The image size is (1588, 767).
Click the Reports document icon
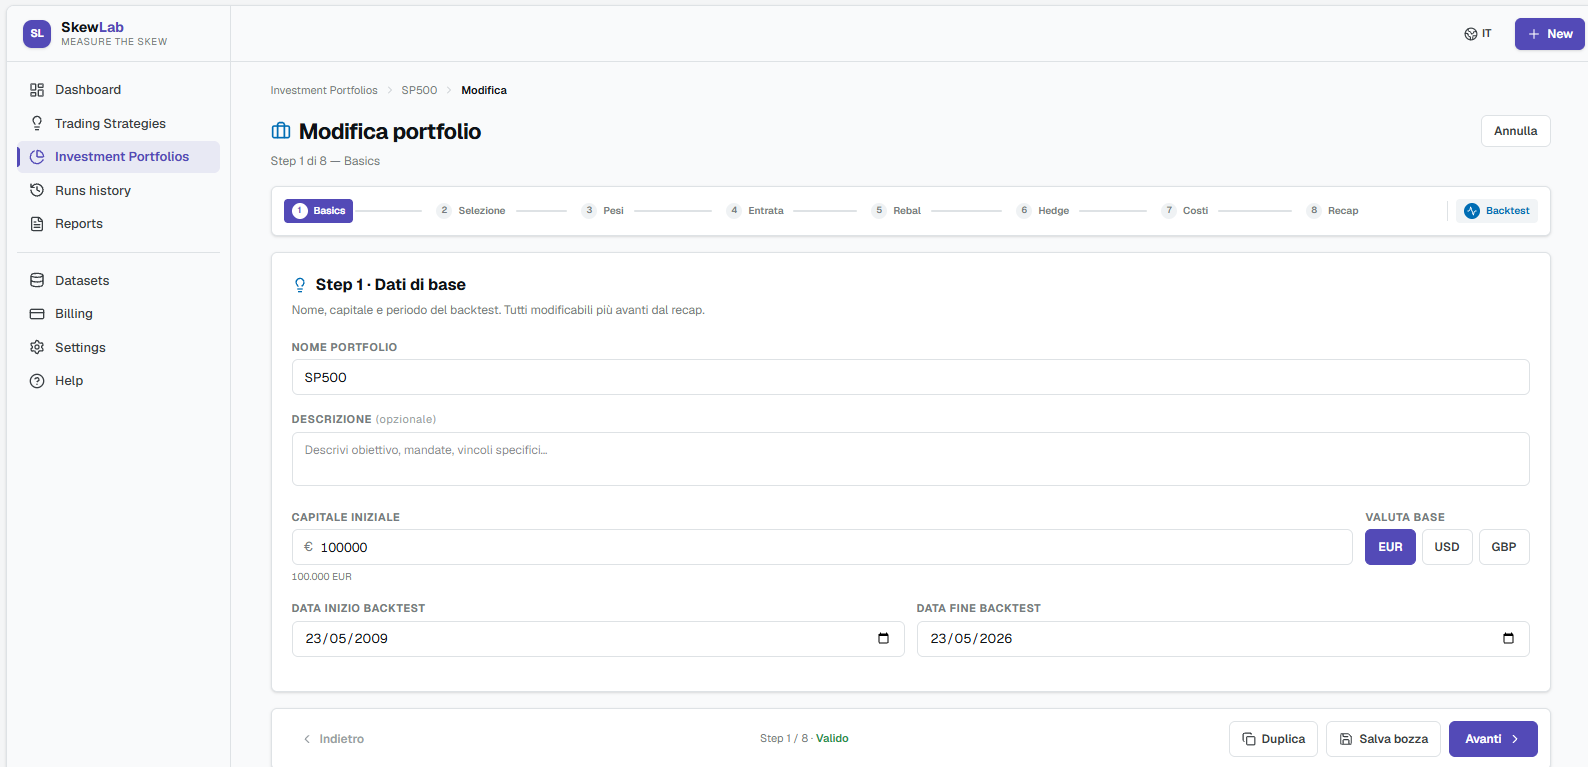[x=37, y=224]
